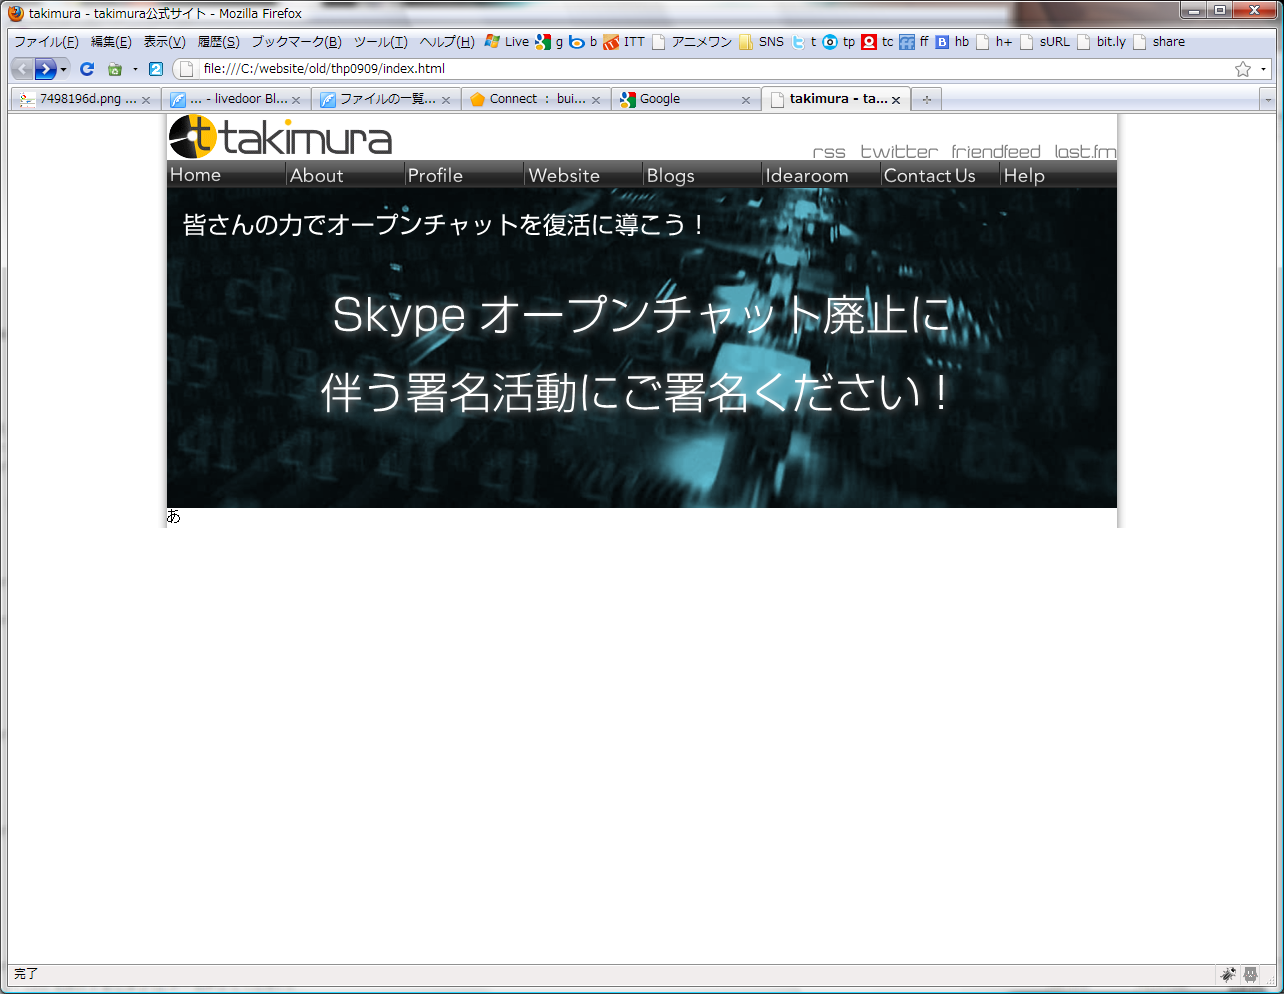Click the gray face icon in status bar
The image size is (1284, 994).
click(1251, 974)
